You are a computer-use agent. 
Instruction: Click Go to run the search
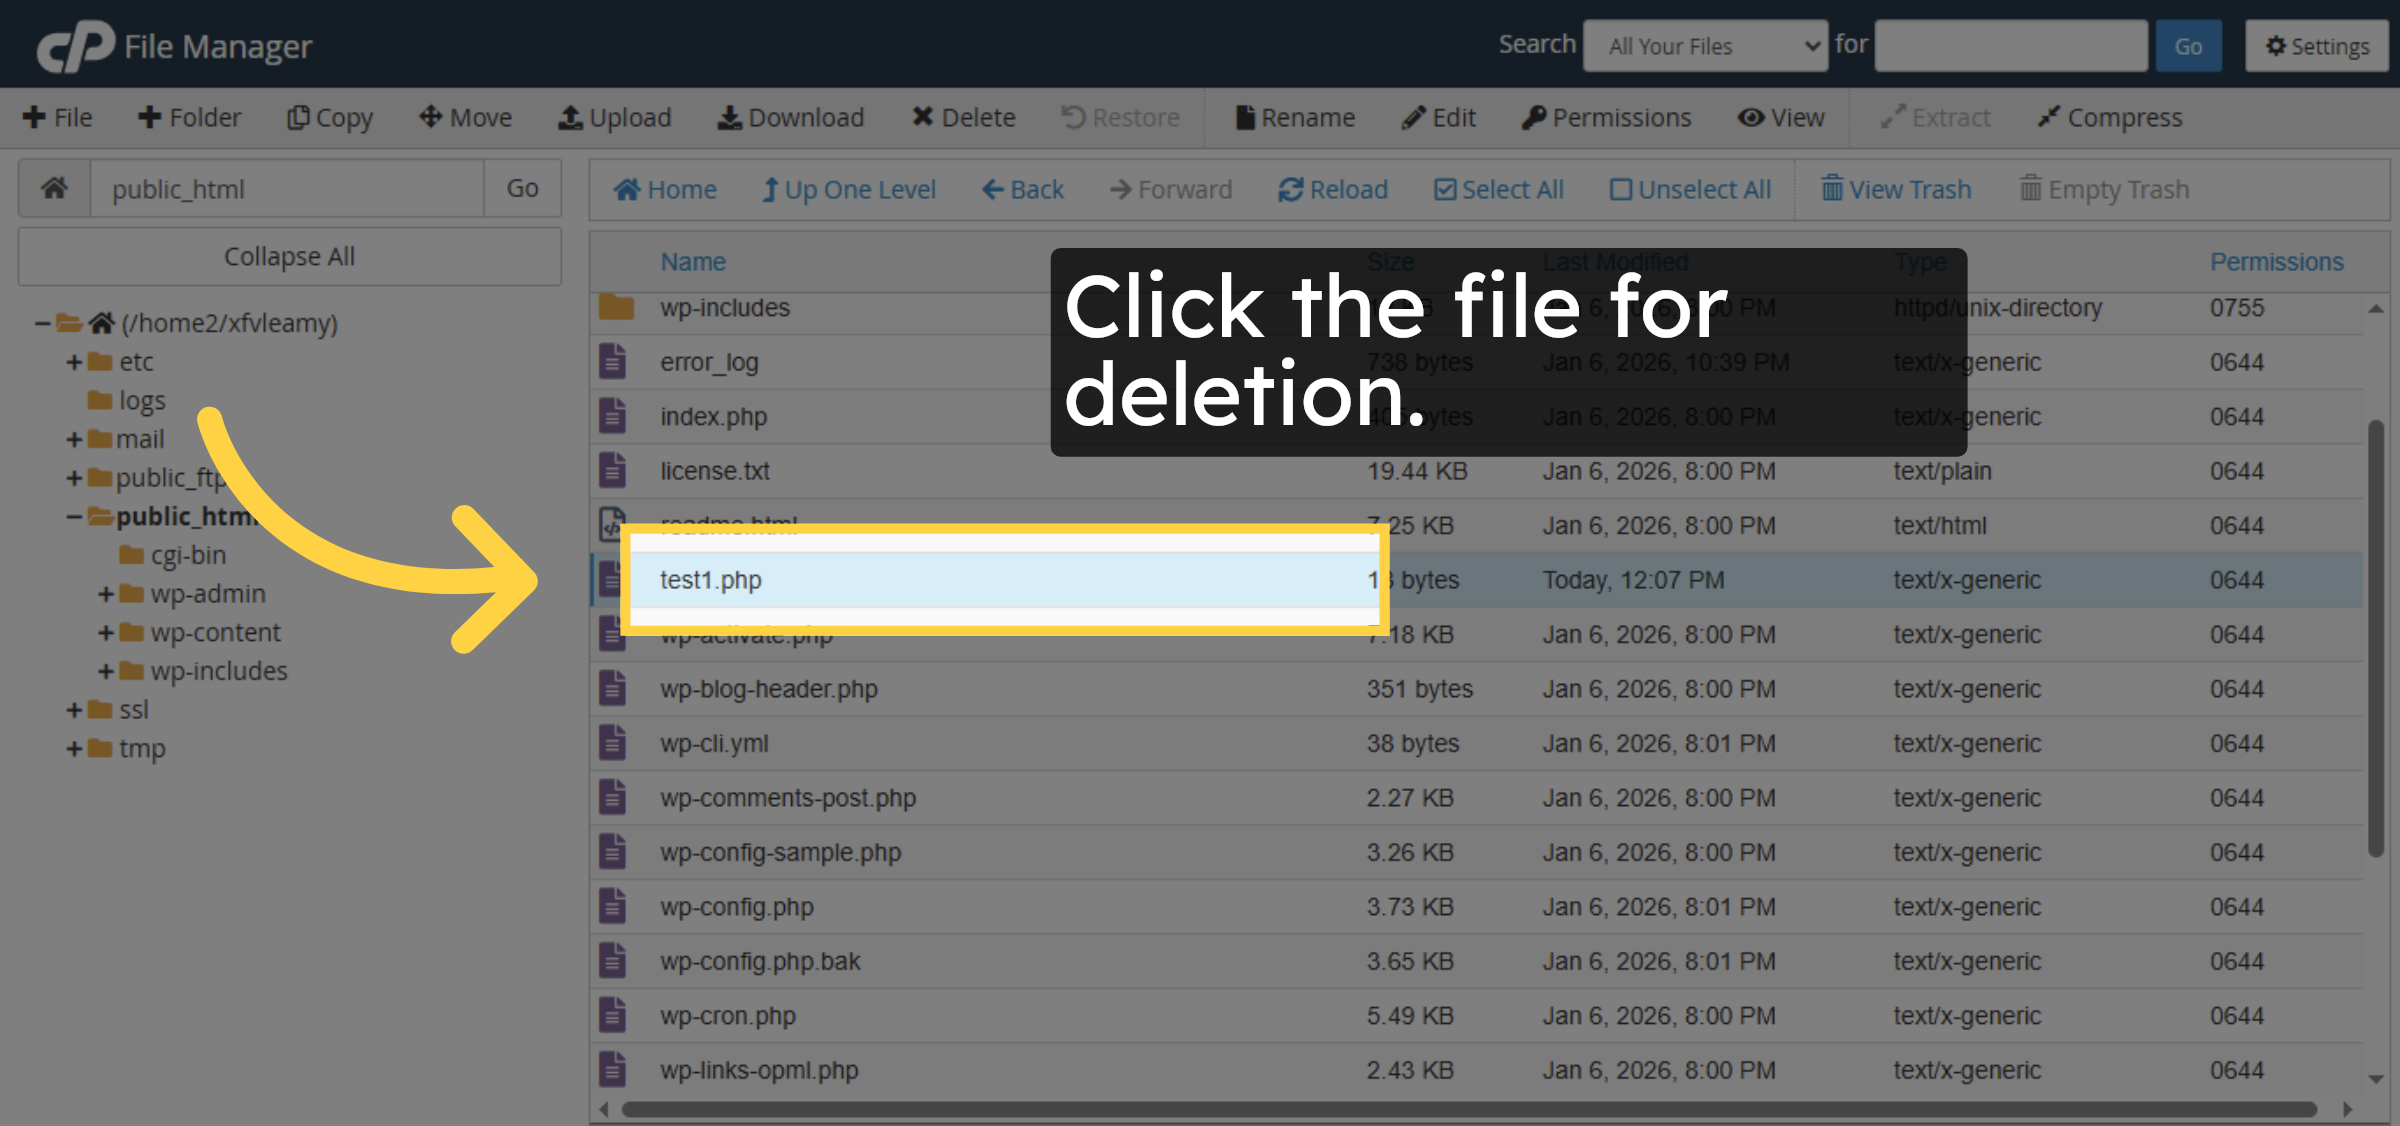coord(2188,45)
